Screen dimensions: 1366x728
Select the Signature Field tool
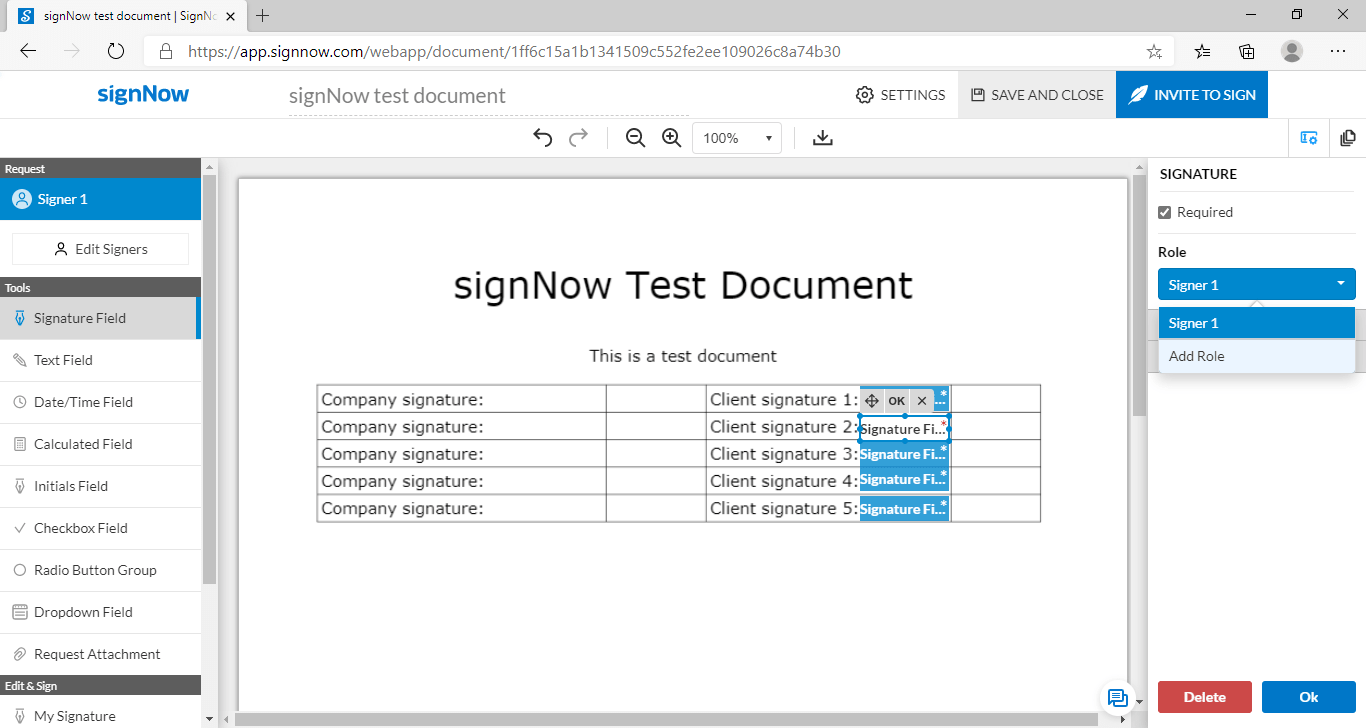coord(100,318)
